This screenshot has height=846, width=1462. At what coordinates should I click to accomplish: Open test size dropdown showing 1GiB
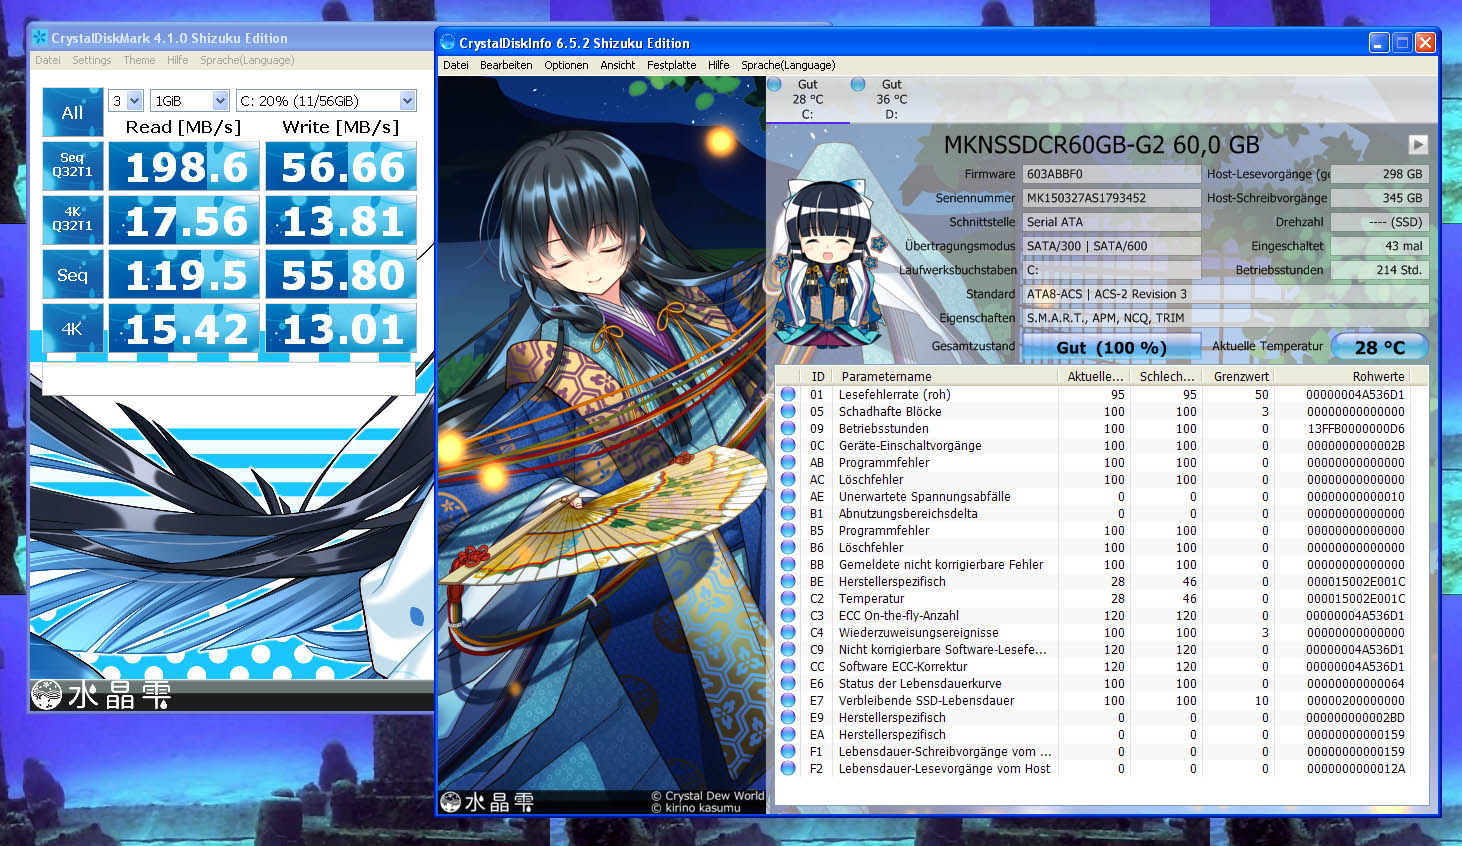tap(190, 101)
